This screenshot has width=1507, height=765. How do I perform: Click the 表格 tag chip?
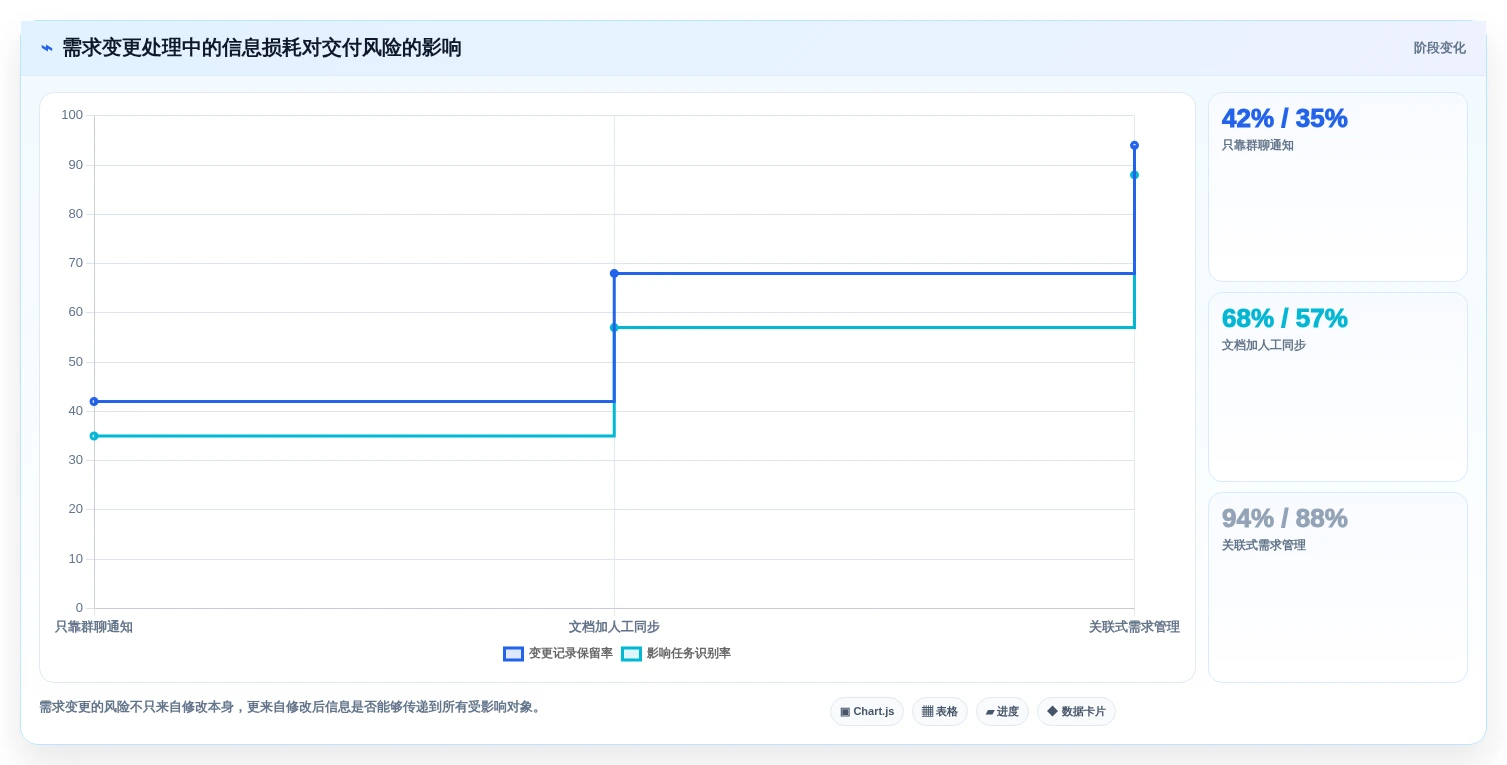pos(940,712)
